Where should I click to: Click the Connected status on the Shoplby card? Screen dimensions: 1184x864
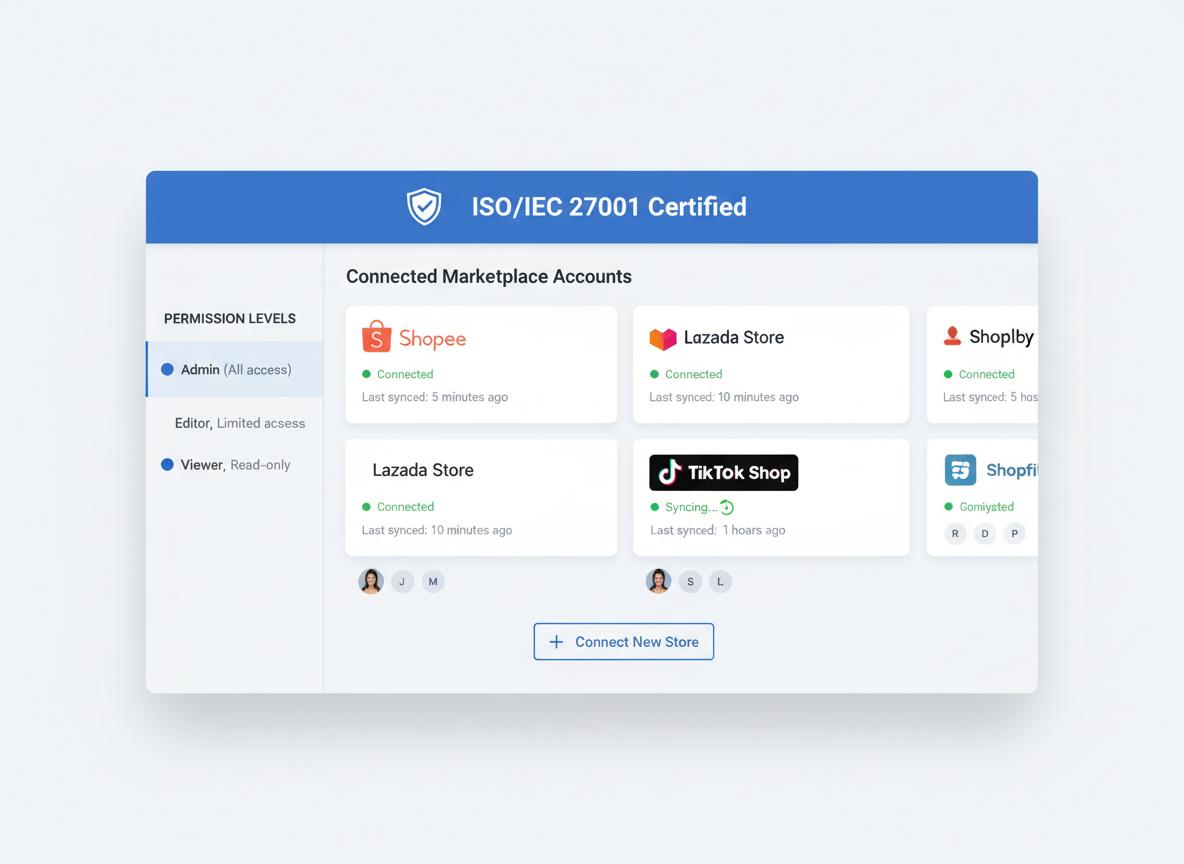pyautogui.click(x=979, y=374)
